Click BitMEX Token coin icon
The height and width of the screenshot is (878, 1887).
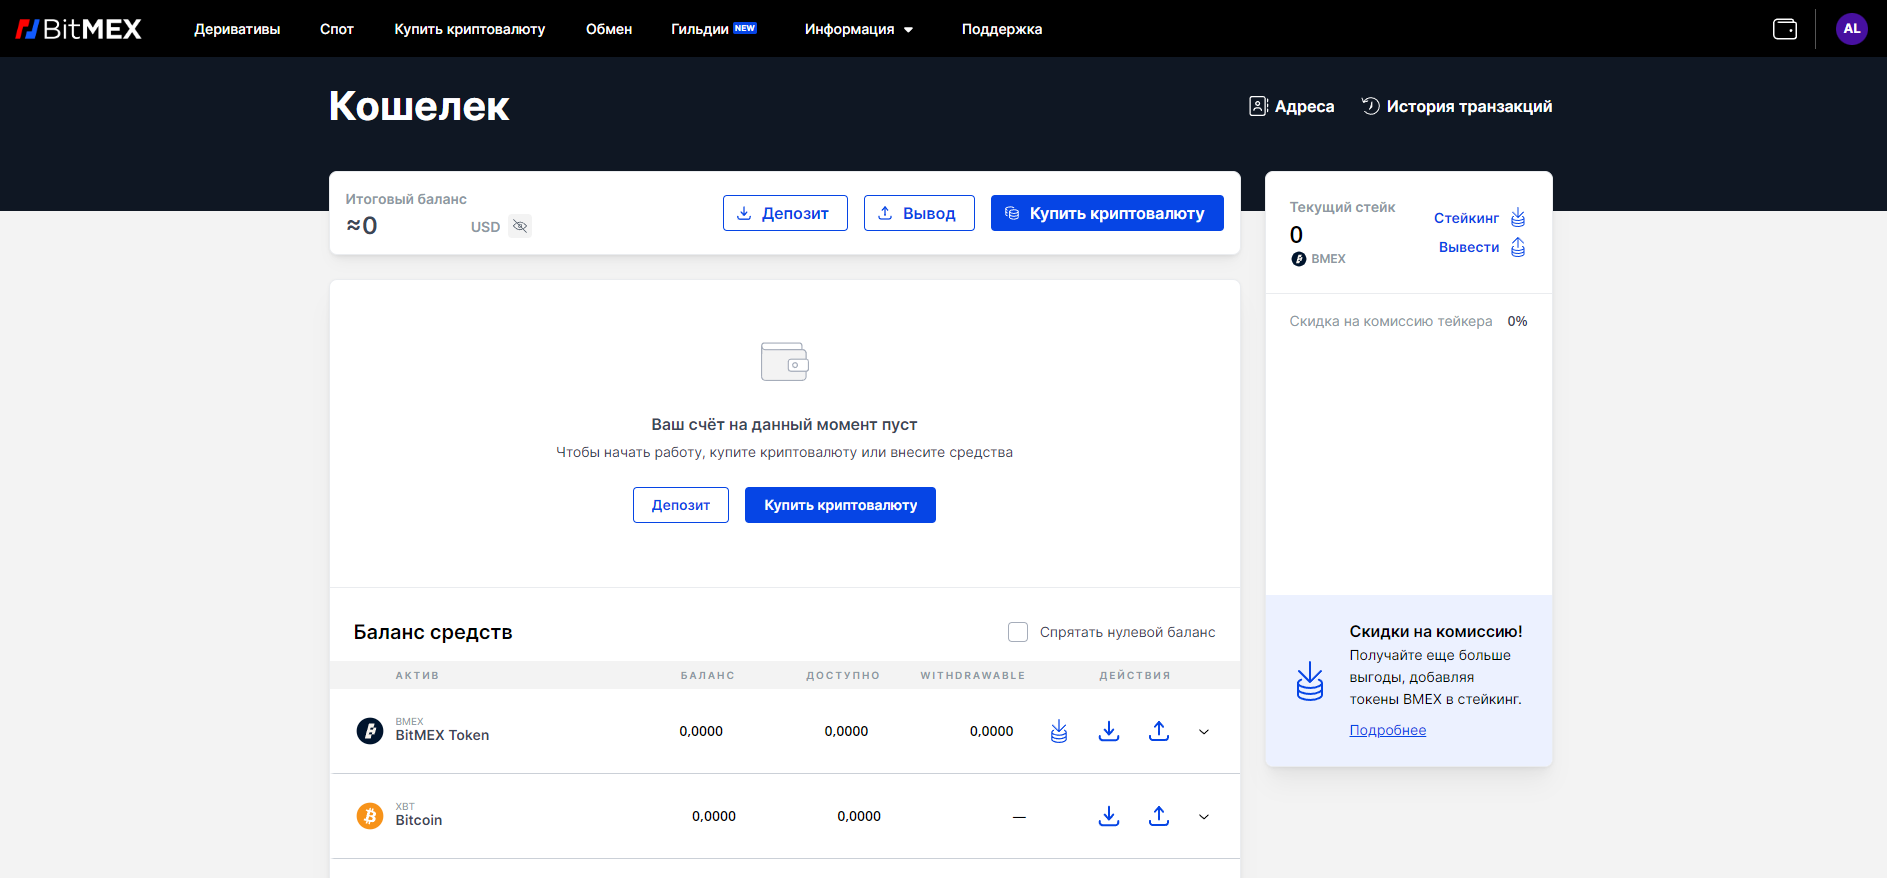click(x=370, y=731)
